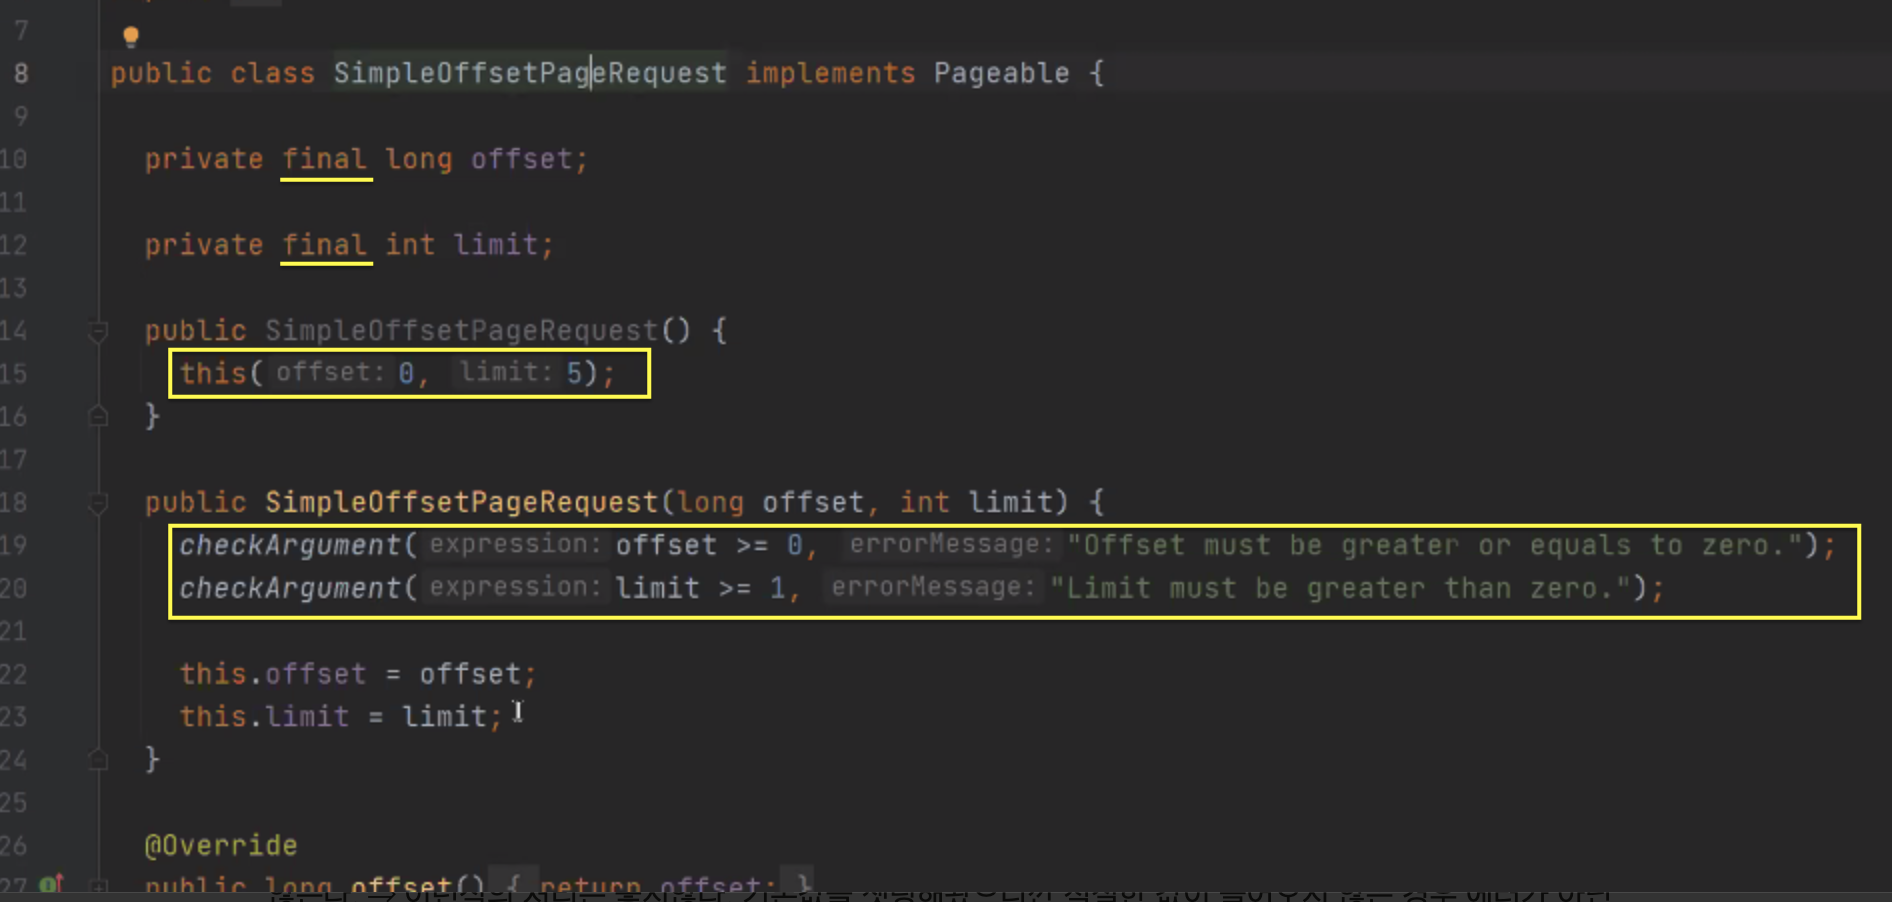The image size is (1892, 902).
Task: Click class name SimpleOffsetPageRequest on line 8
Action: point(530,73)
